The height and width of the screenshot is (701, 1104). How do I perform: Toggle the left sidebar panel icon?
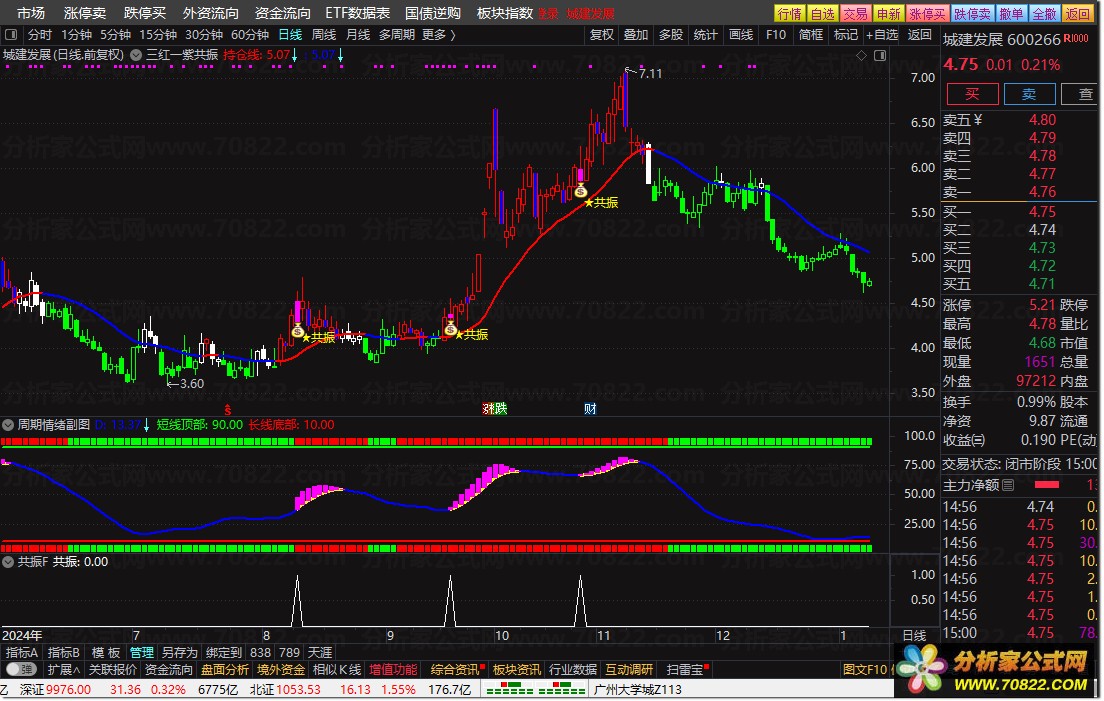click(11, 34)
